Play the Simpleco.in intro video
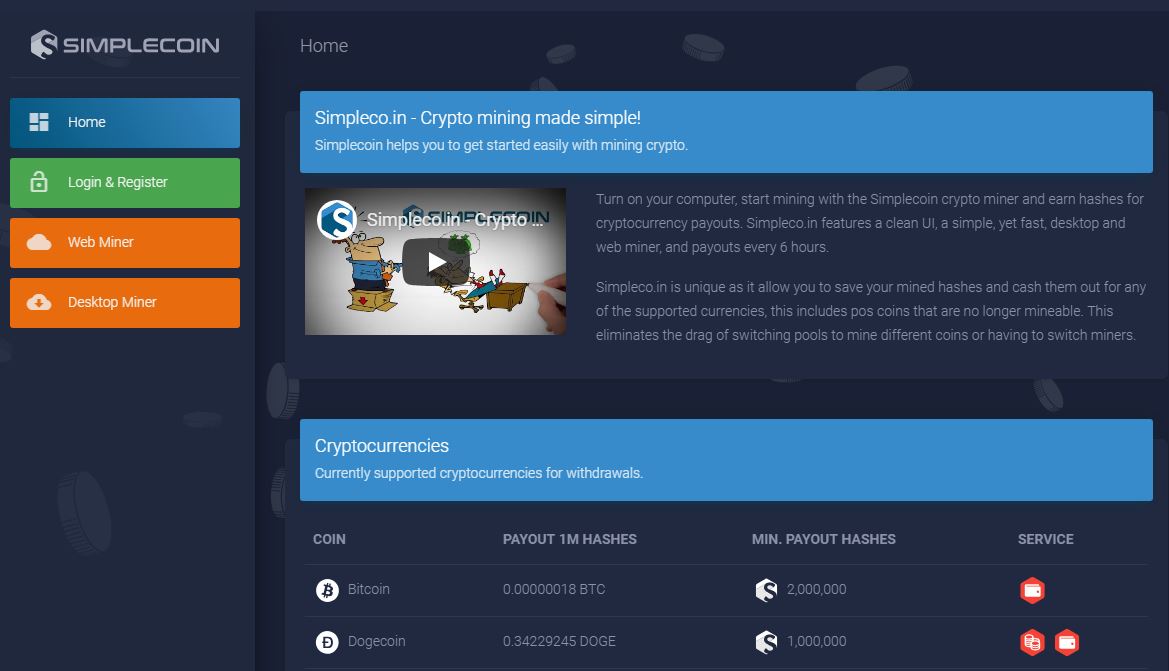The image size is (1169, 671). (436, 262)
